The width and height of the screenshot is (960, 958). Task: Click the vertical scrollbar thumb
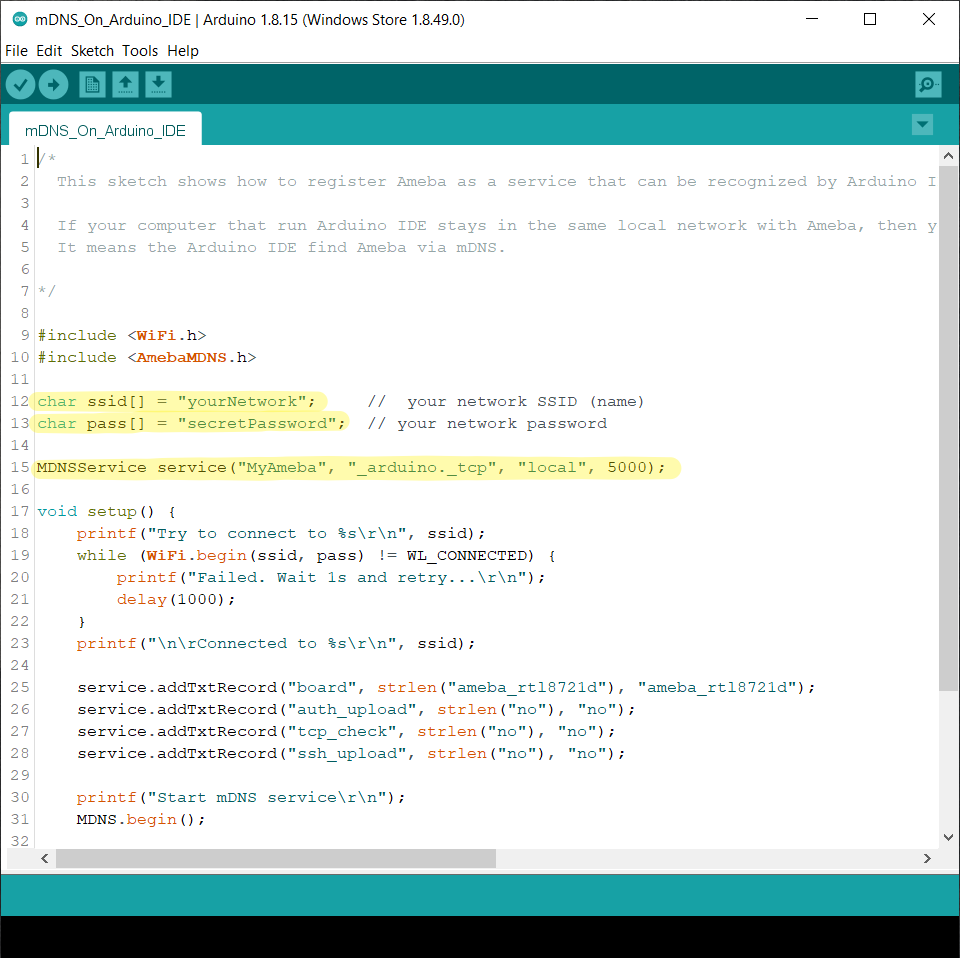click(x=948, y=428)
